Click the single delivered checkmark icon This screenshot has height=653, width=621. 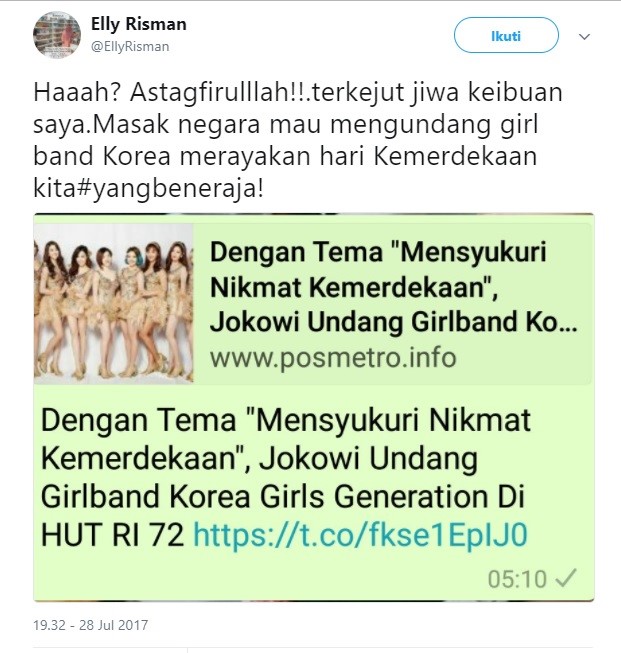566,578
